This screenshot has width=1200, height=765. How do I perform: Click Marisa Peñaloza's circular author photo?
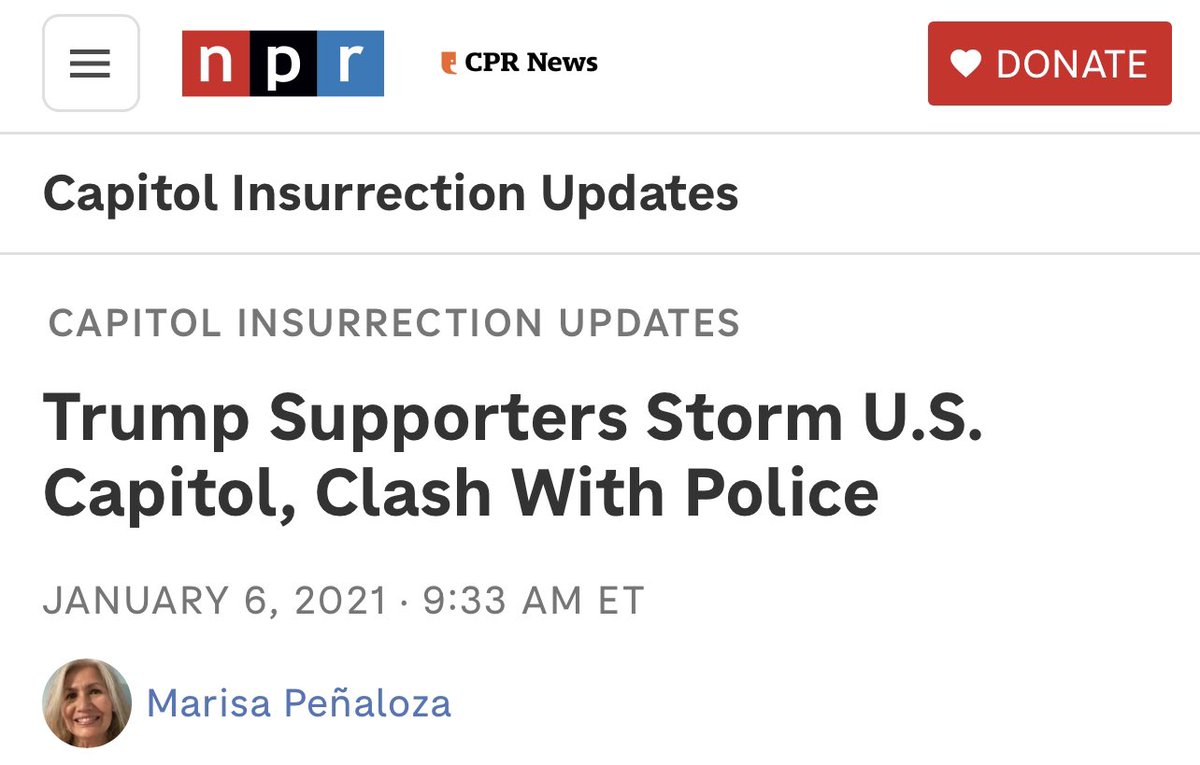point(87,703)
